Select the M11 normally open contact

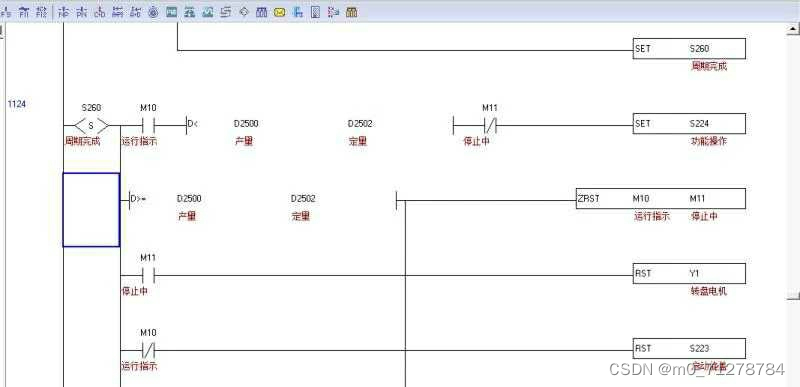pos(148,276)
